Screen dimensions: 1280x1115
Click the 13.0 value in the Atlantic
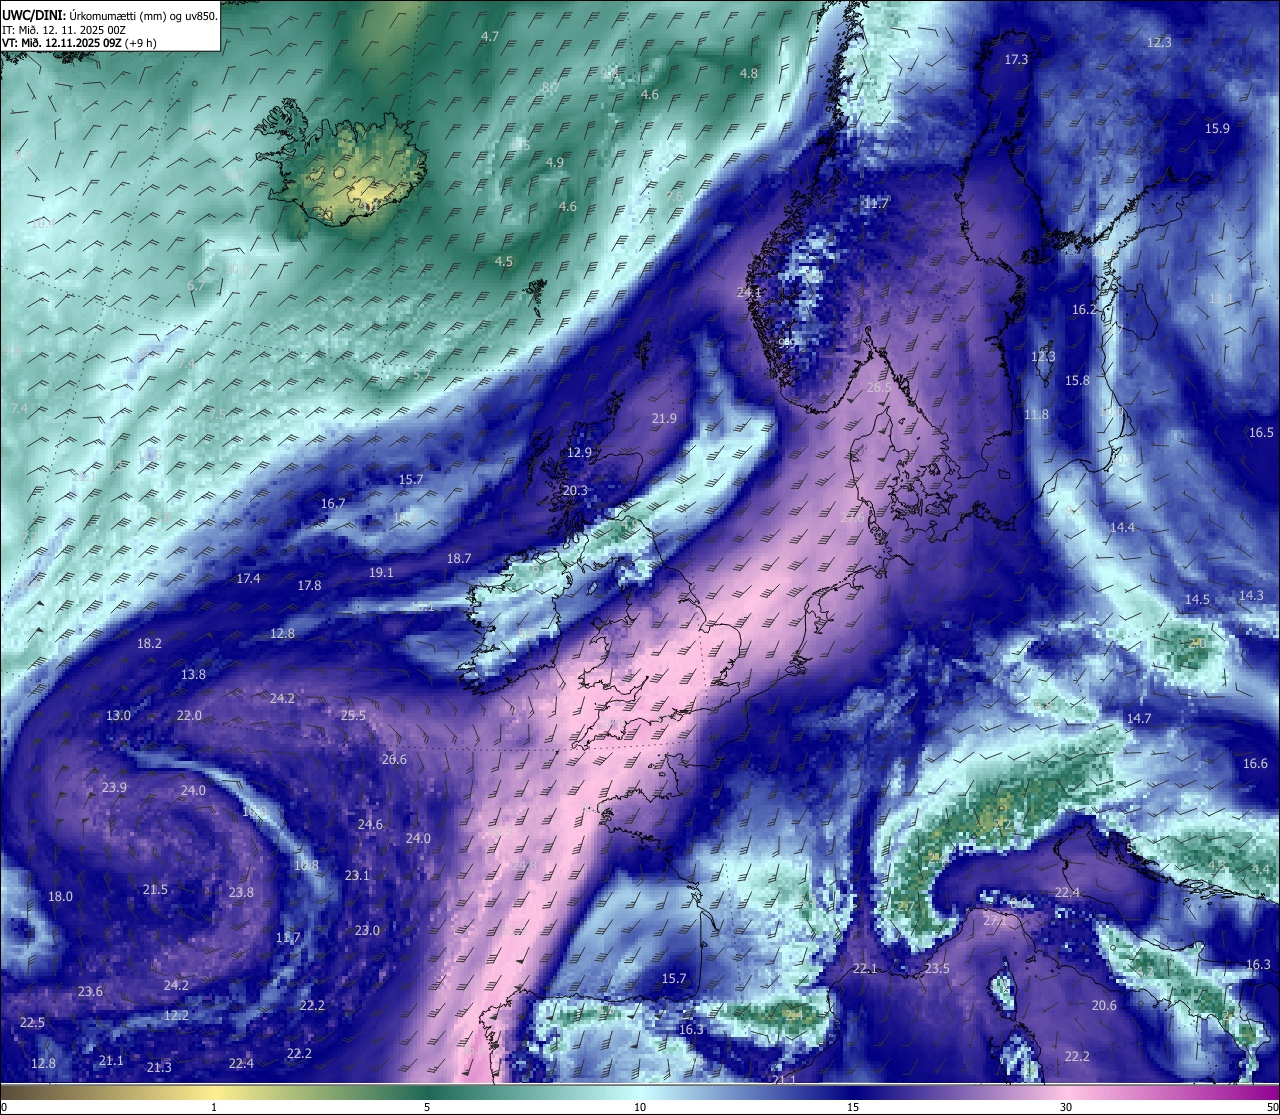tap(118, 716)
